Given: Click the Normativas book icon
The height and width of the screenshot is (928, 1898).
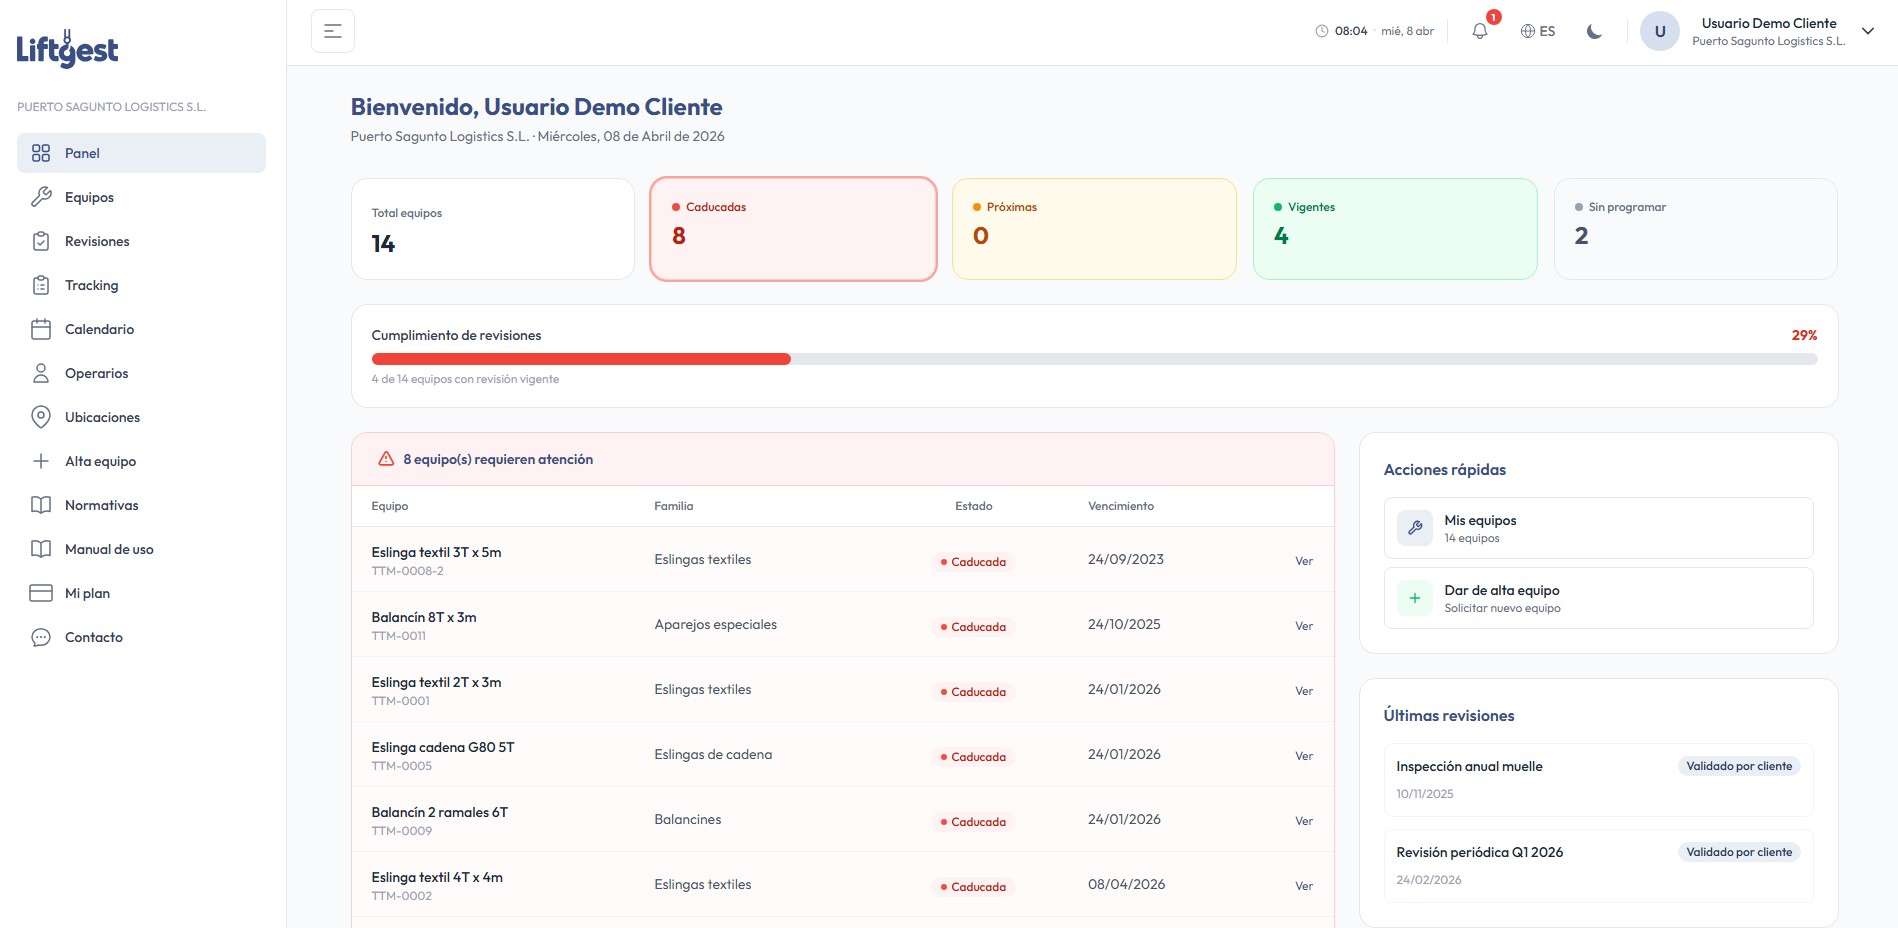Looking at the screenshot, I should pos(41,505).
